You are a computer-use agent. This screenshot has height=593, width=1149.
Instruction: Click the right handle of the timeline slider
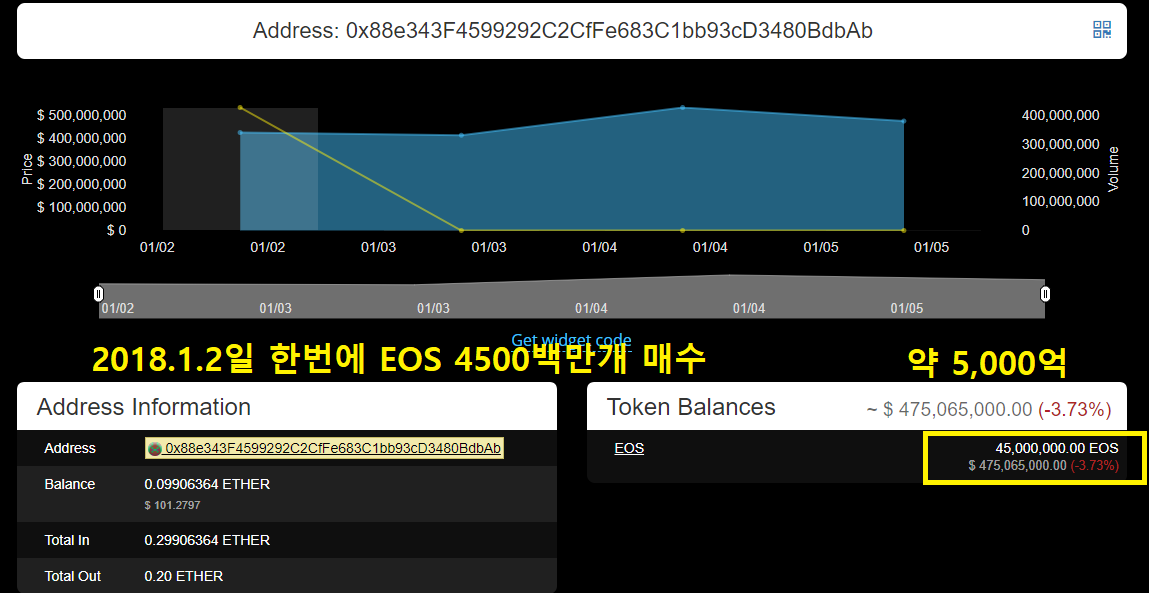point(1045,293)
